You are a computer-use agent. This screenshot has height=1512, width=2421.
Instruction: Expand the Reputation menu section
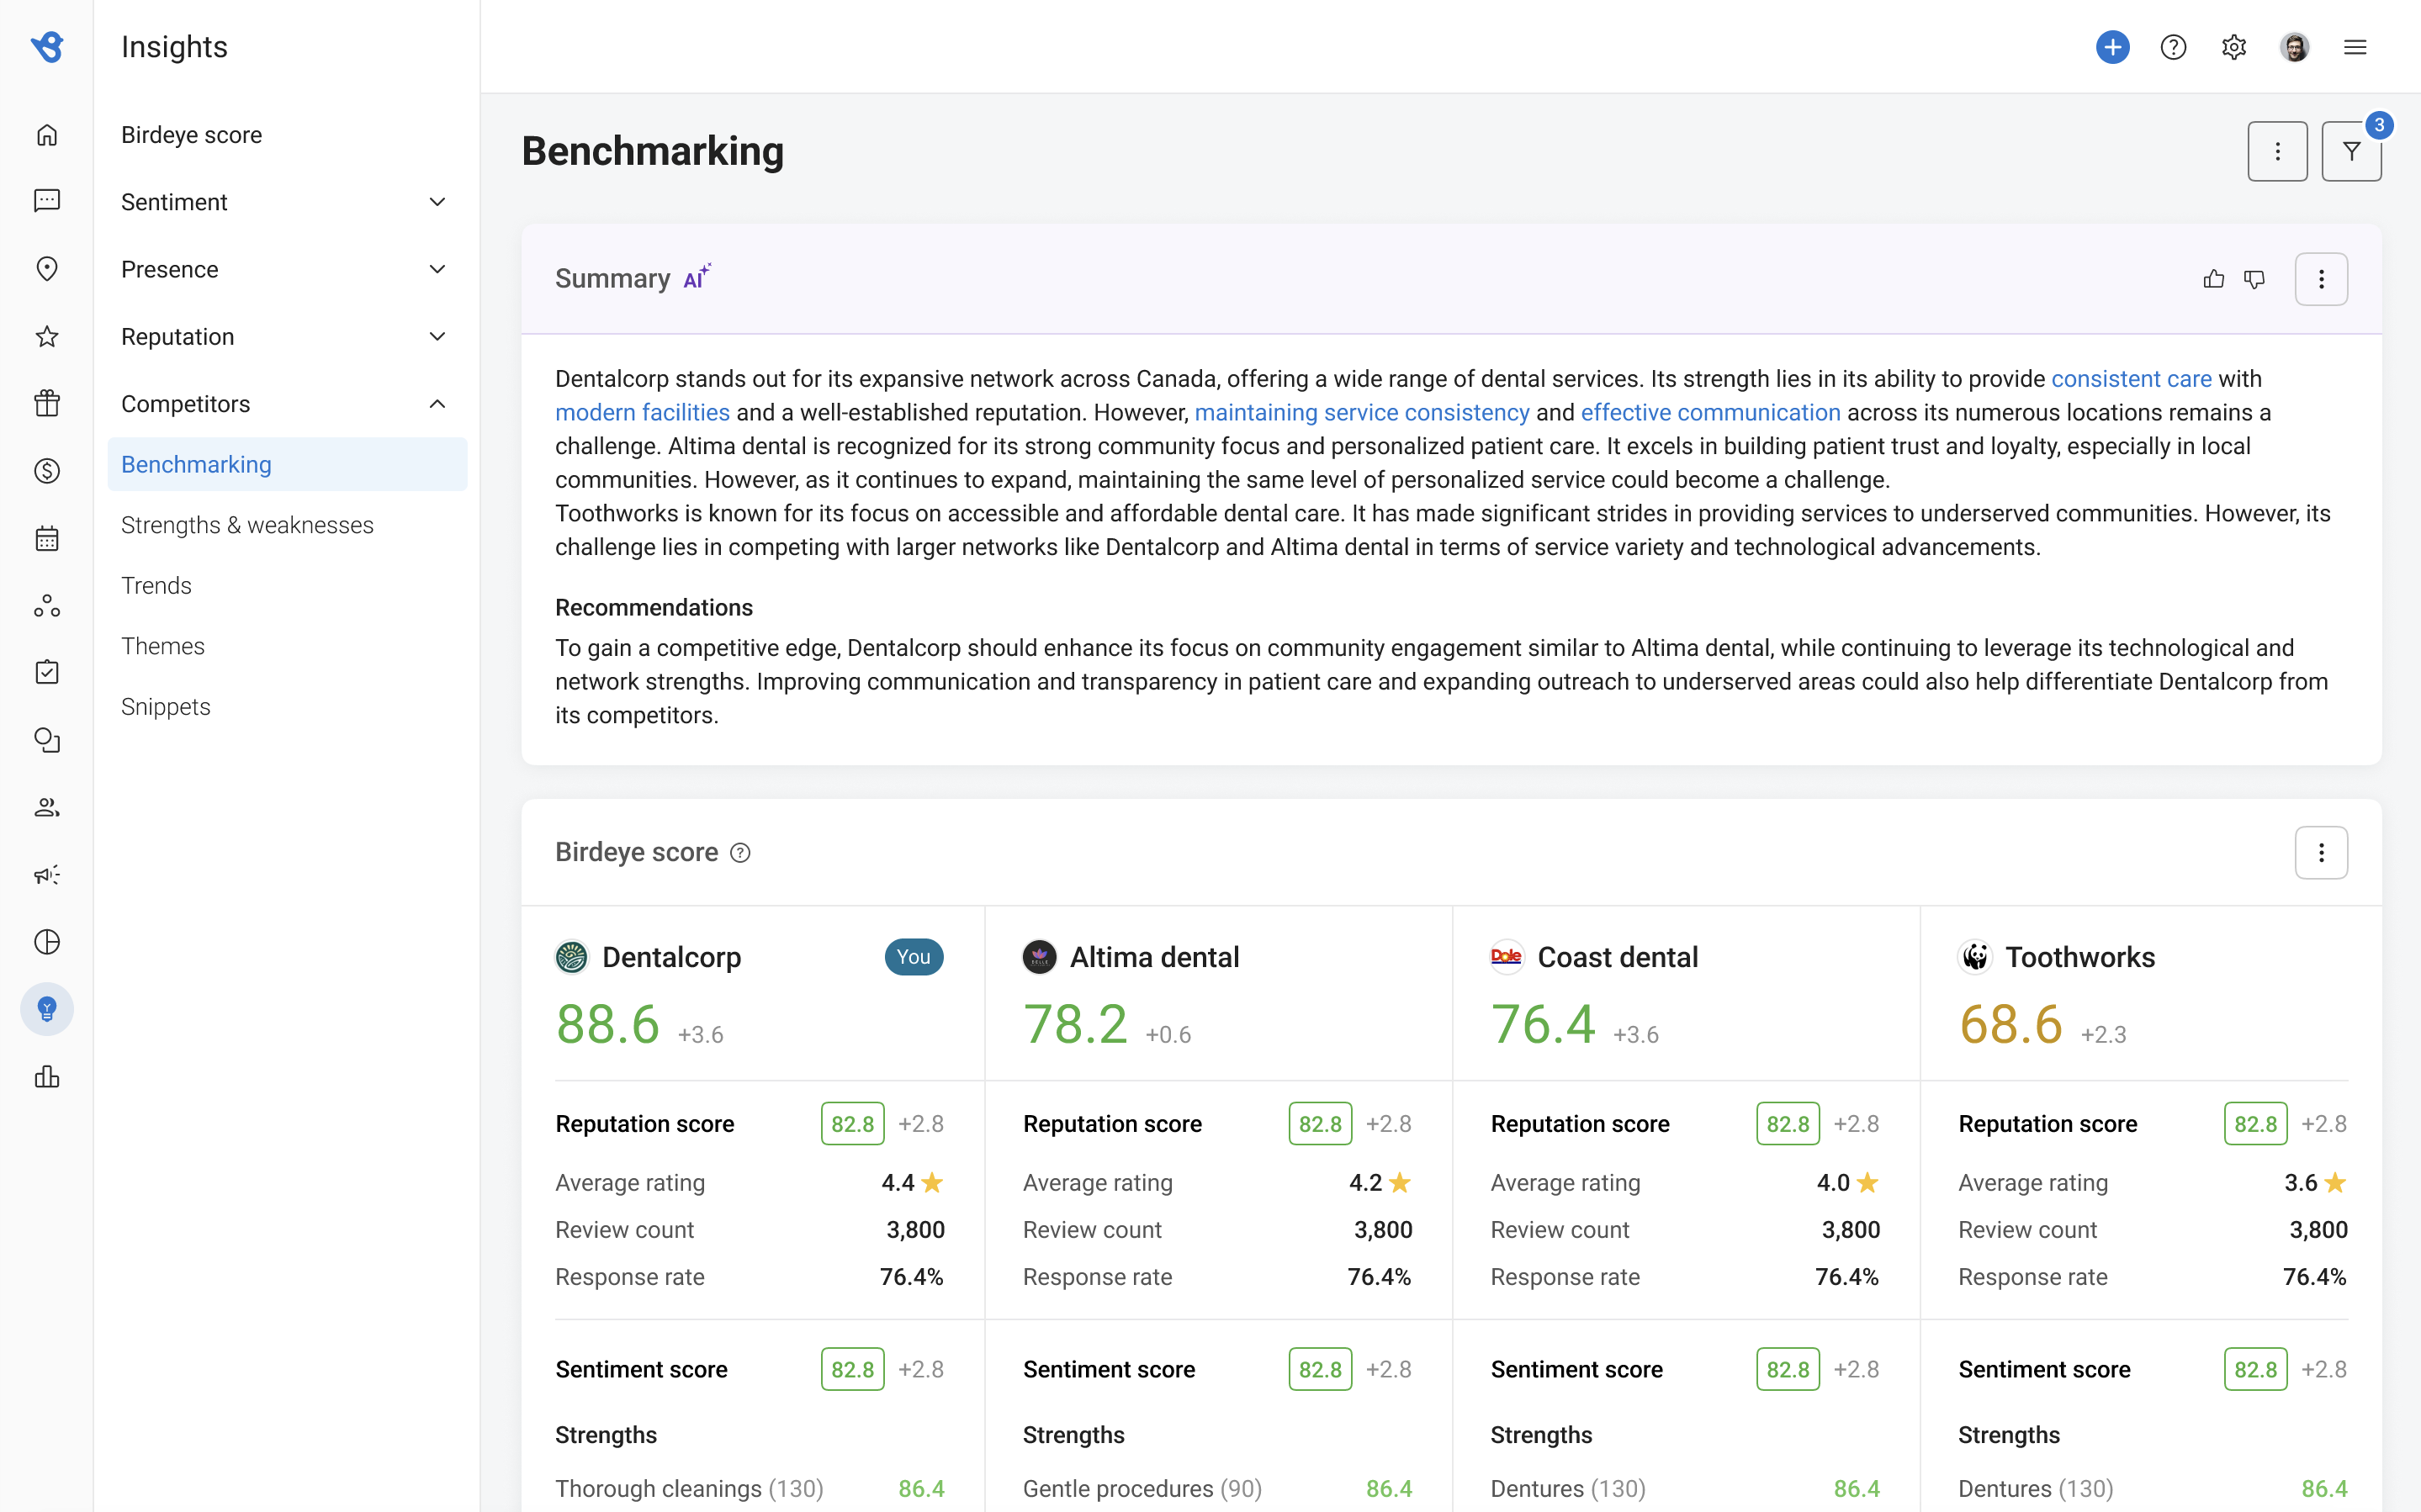pos(287,337)
